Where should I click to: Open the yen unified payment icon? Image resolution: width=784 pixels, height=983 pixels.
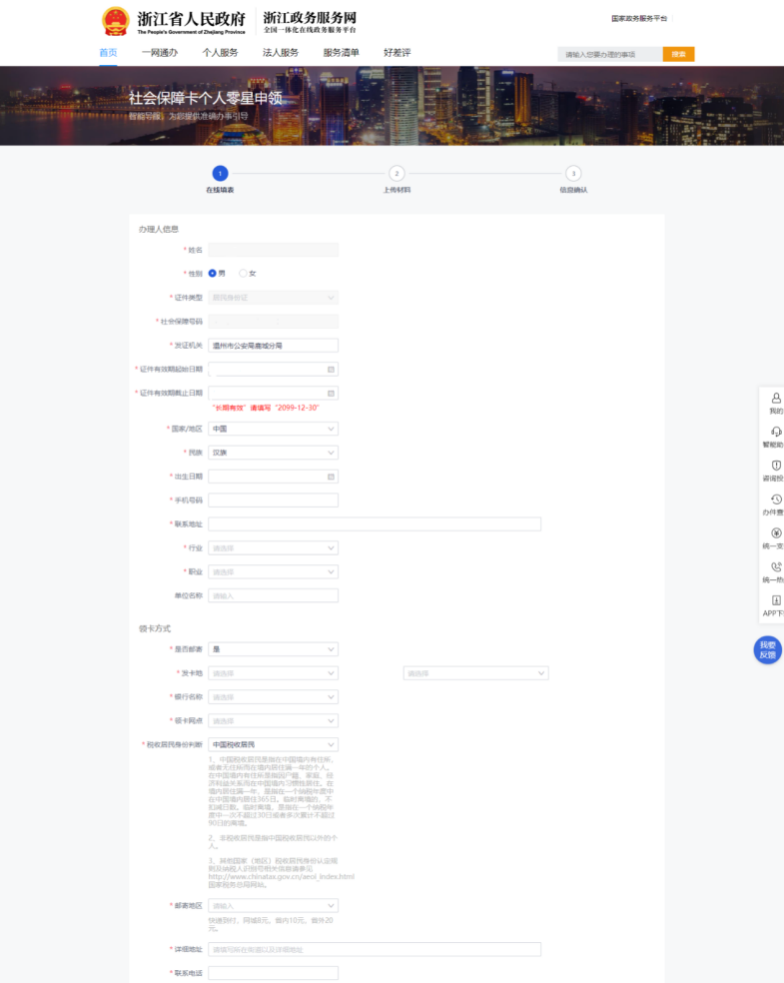(x=776, y=534)
